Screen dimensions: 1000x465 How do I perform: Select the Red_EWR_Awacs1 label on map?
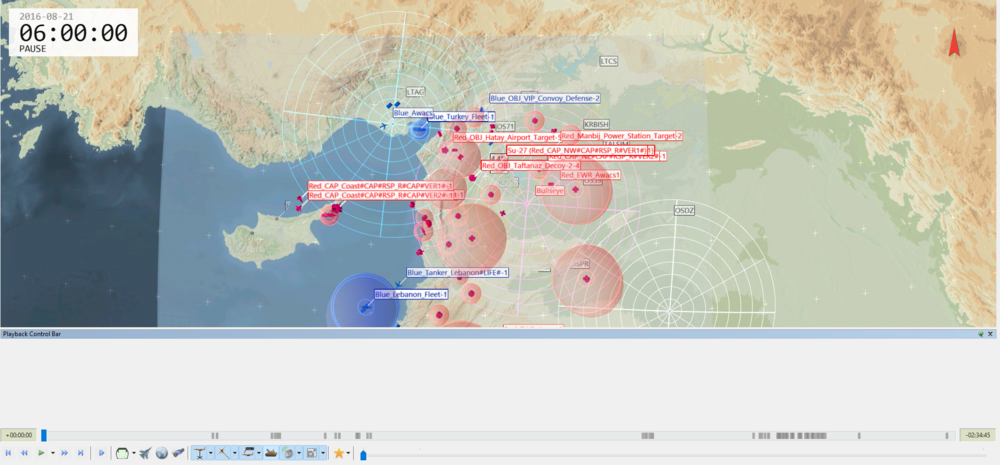coord(591,175)
